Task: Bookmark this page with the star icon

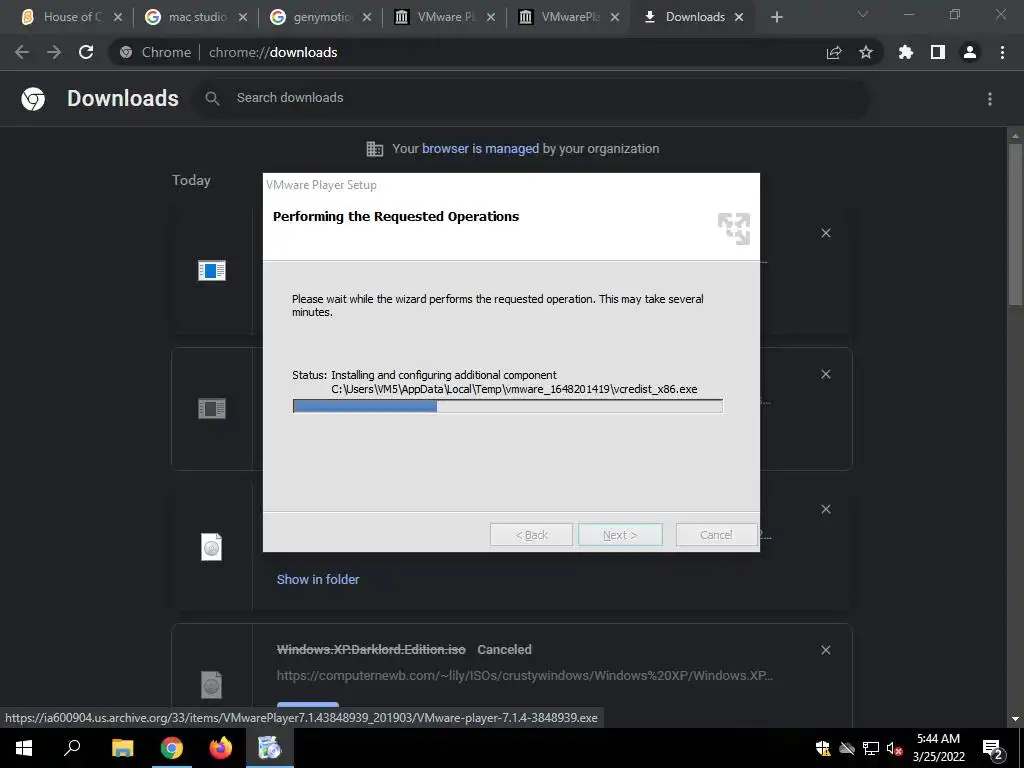Action: click(866, 52)
